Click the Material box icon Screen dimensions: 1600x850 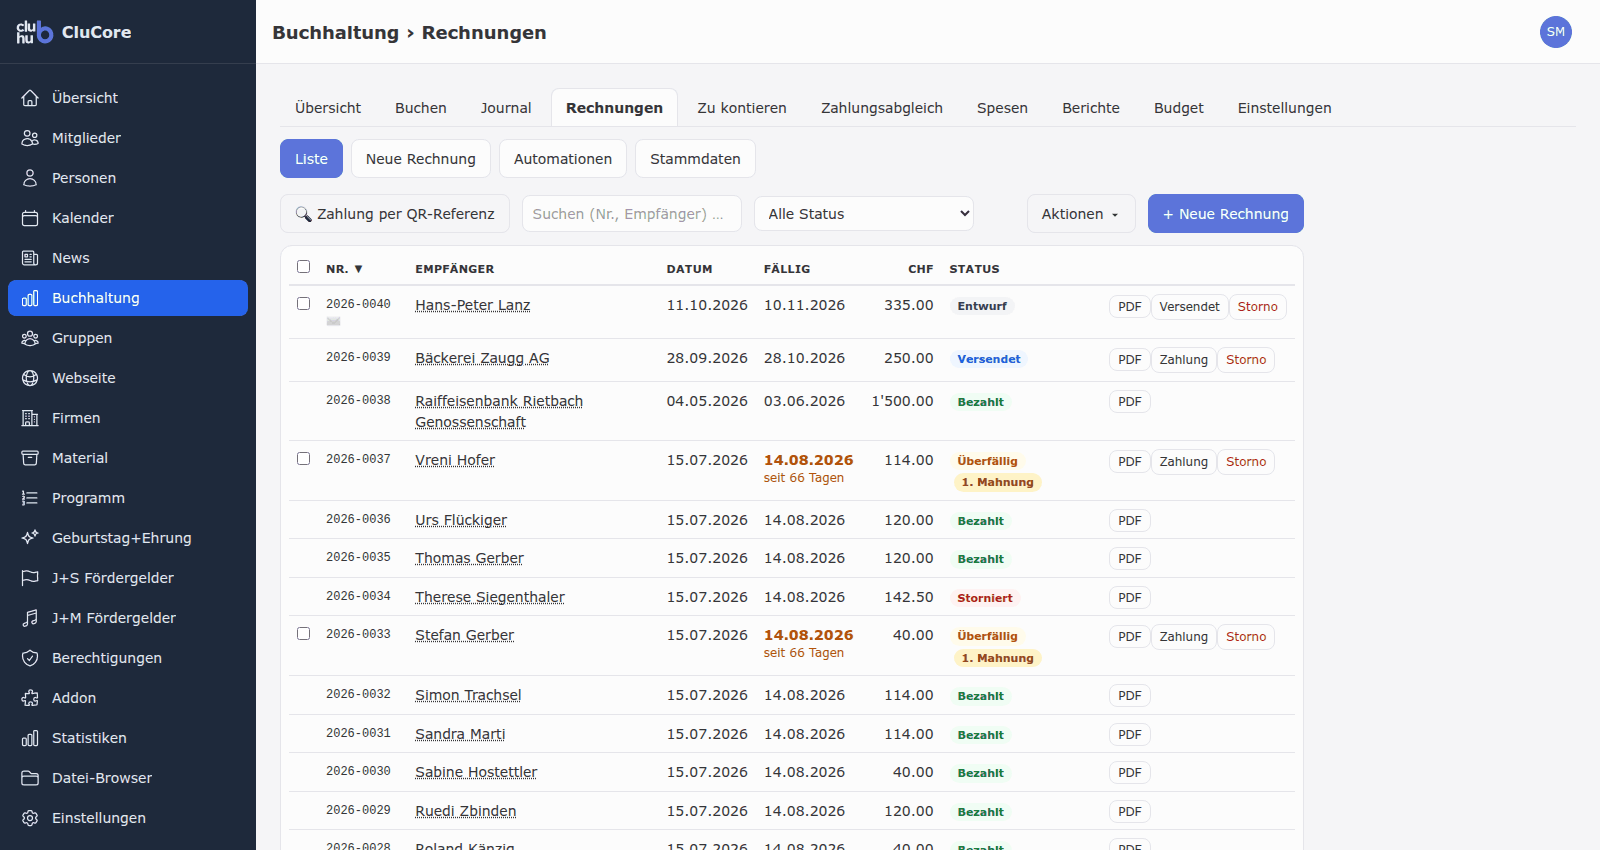click(30, 458)
